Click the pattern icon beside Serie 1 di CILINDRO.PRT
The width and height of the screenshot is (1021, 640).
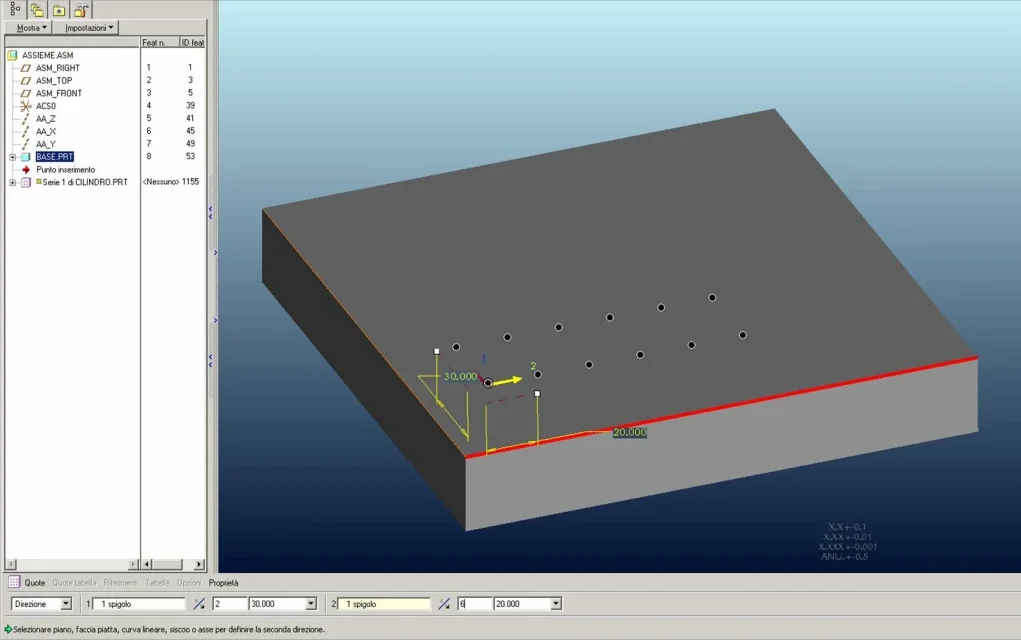click(25, 182)
